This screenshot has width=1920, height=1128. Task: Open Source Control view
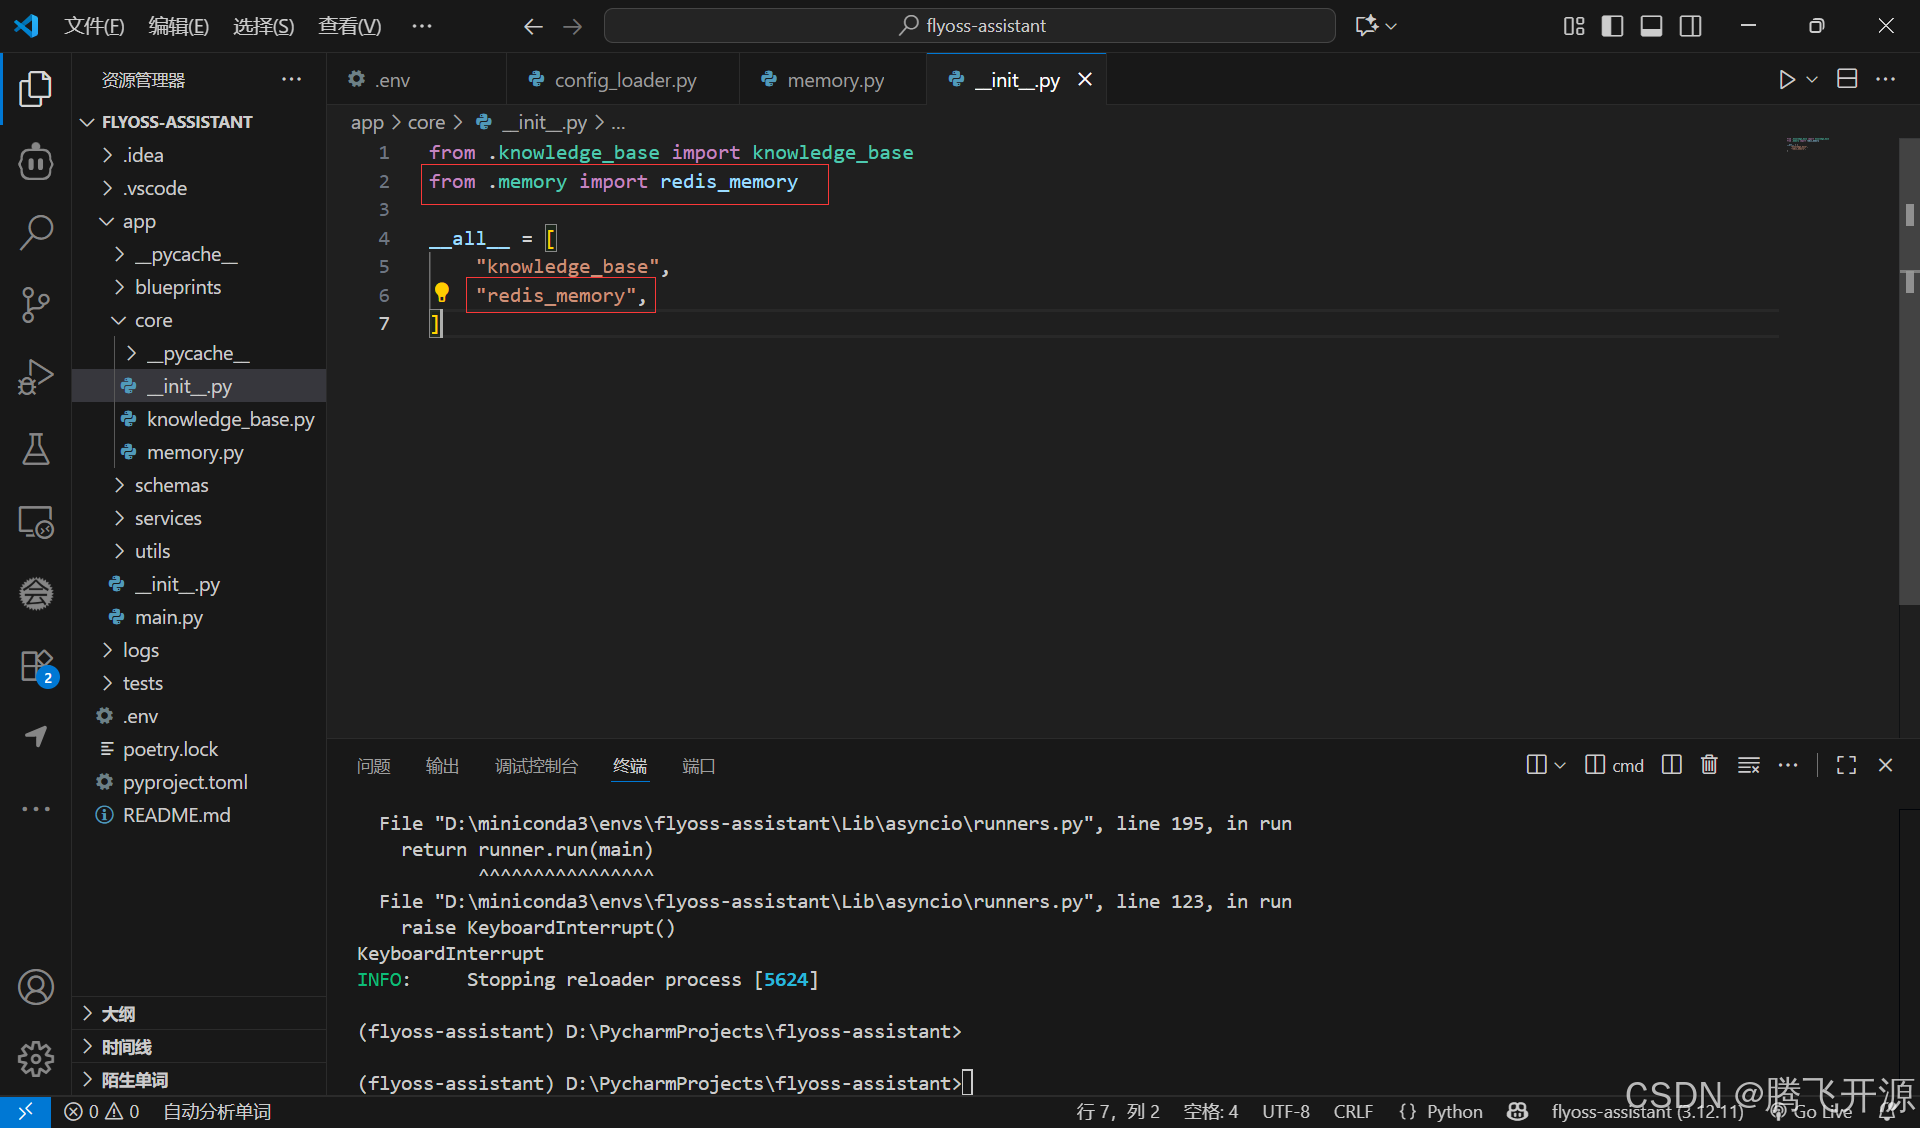pos(36,304)
